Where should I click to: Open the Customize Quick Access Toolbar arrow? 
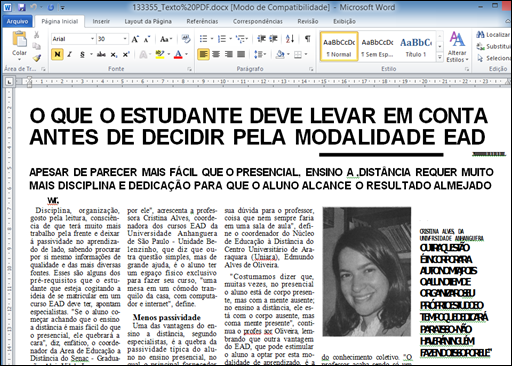pos(63,7)
